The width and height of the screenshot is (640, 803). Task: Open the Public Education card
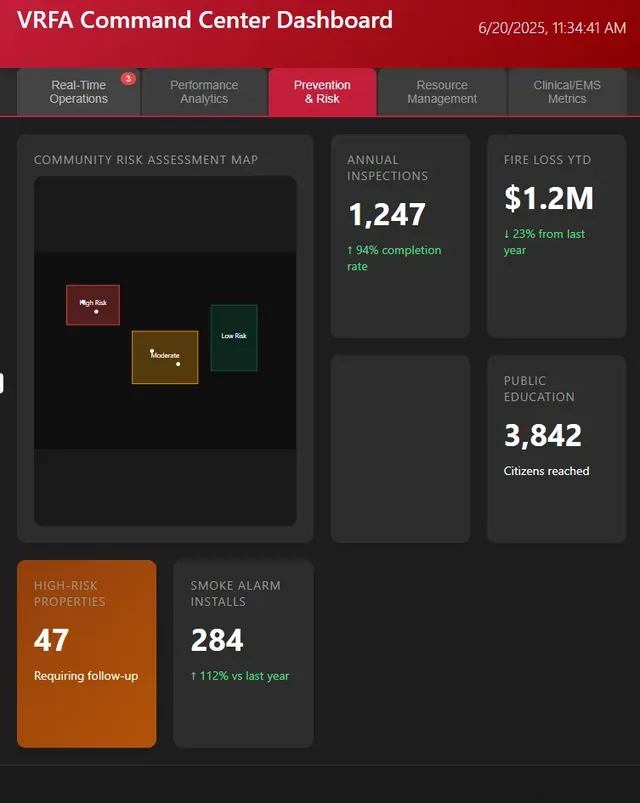point(557,449)
